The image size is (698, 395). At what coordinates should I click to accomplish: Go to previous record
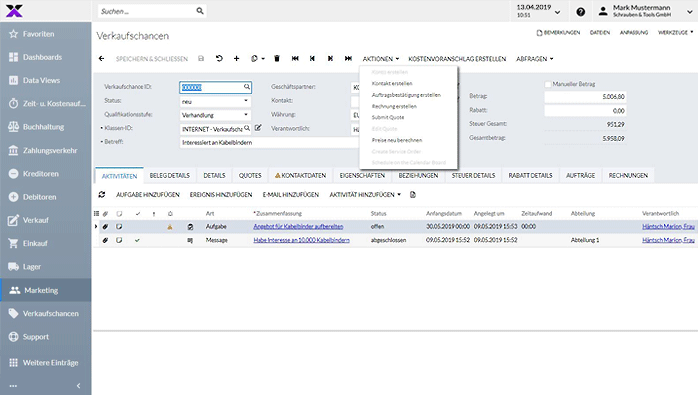[312, 58]
